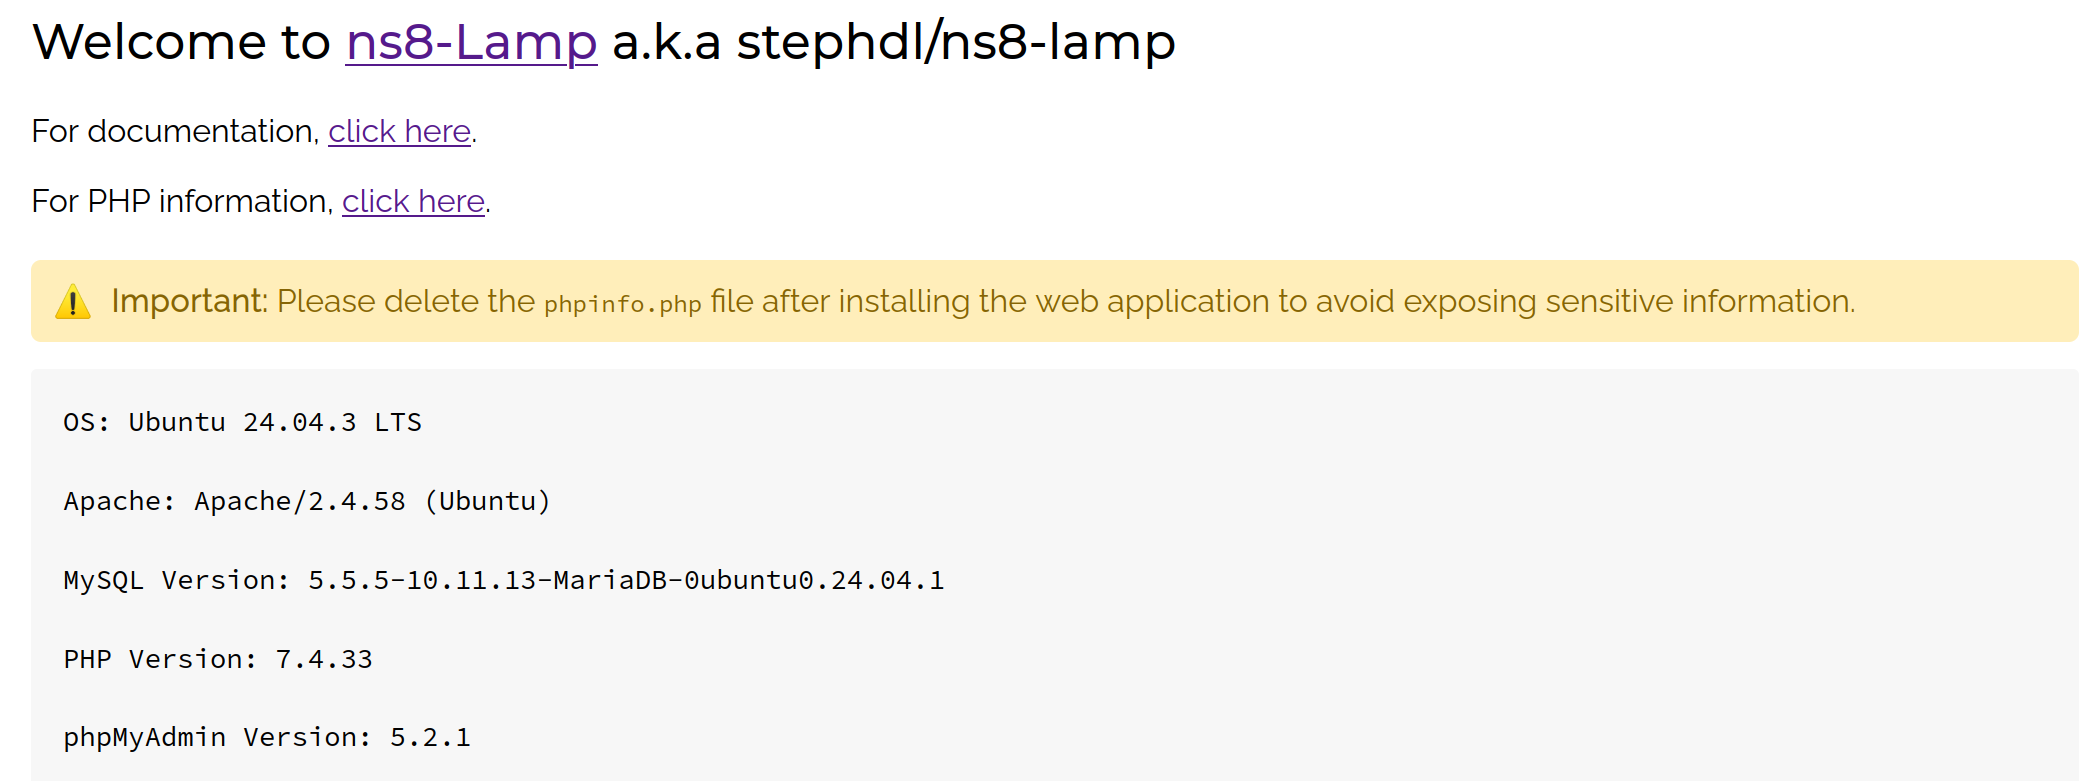The height and width of the screenshot is (781, 2090).
Task: Click the phpinfo.php filename in the warning
Action: (622, 304)
